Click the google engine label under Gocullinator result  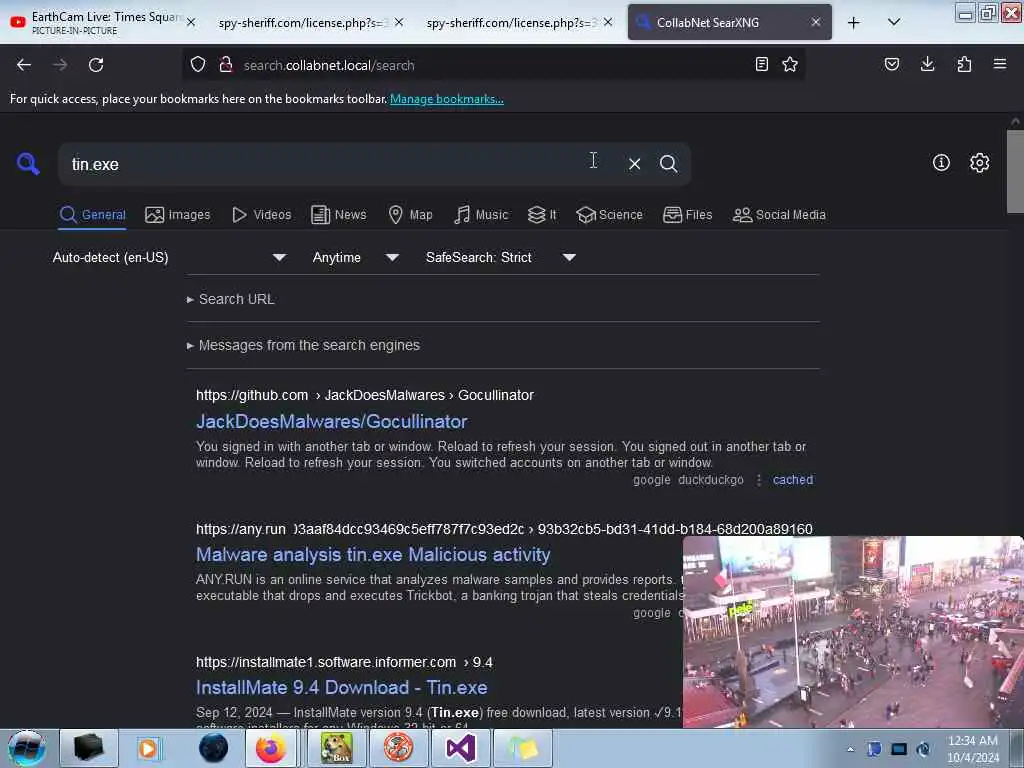coord(652,479)
